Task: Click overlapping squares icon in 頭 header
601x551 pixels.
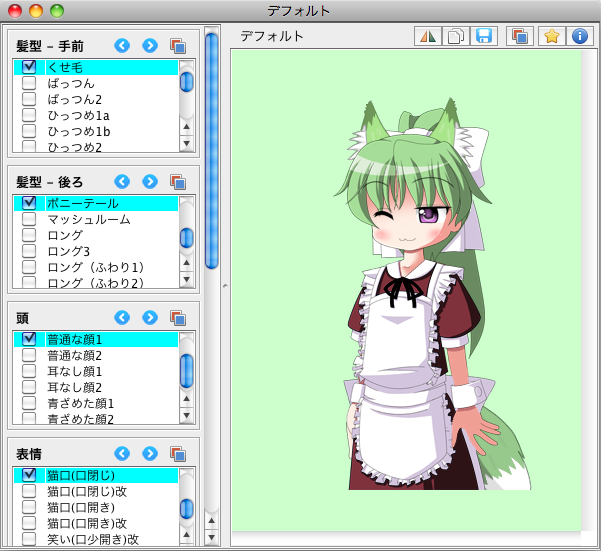Action: [178, 317]
